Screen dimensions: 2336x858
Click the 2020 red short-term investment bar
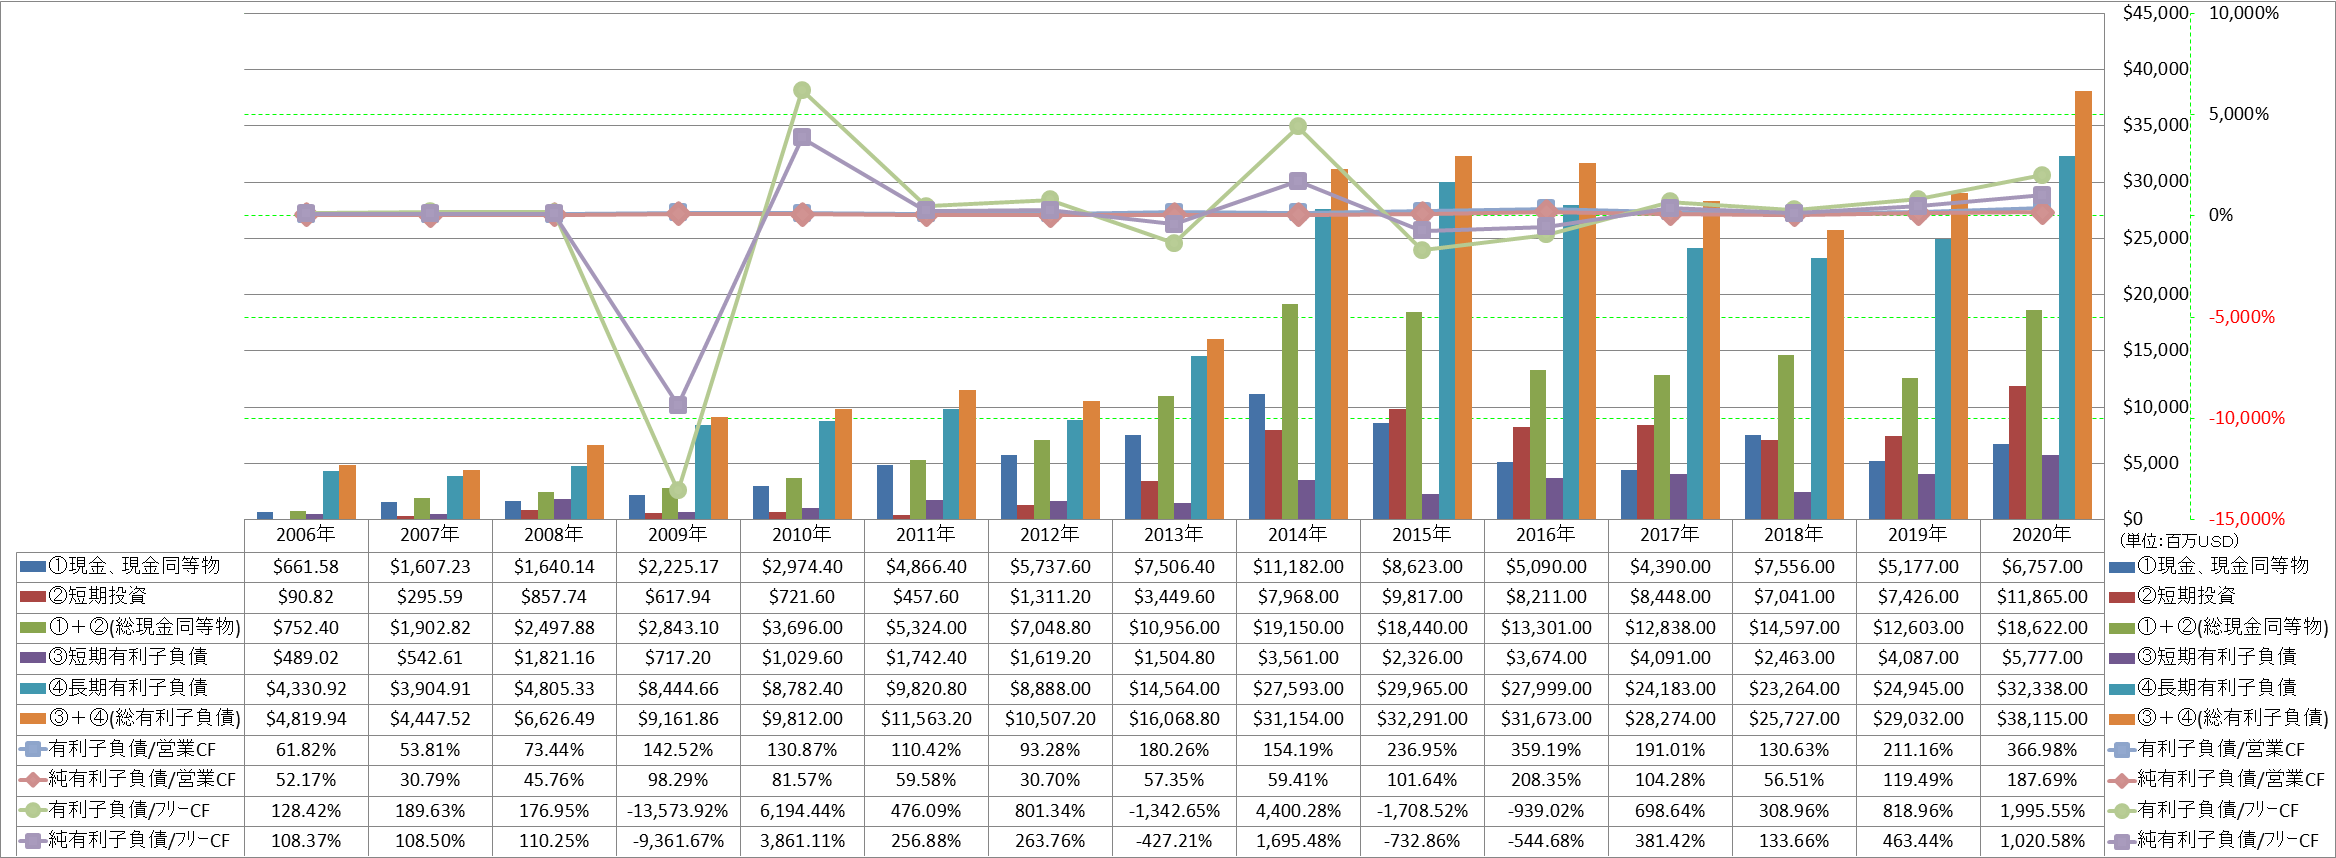coord(2017,453)
